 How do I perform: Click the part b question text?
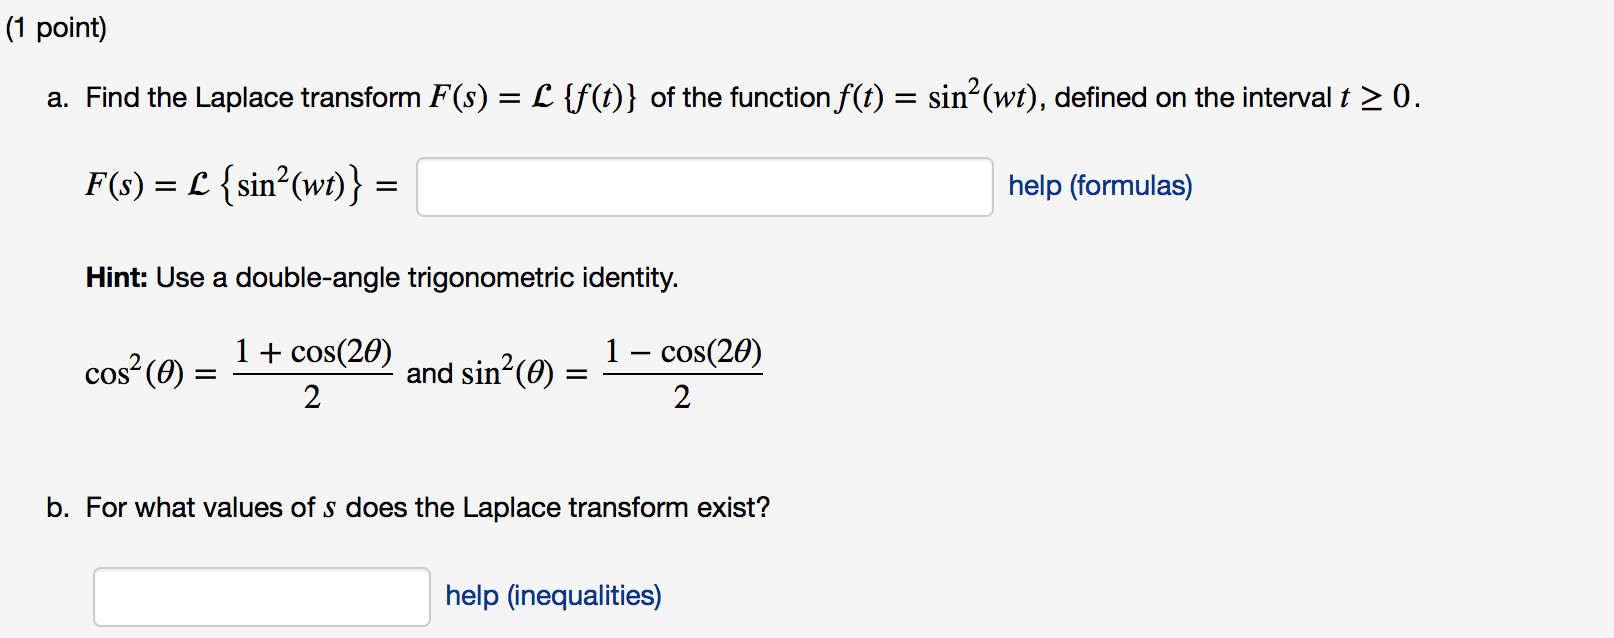(410, 507)
